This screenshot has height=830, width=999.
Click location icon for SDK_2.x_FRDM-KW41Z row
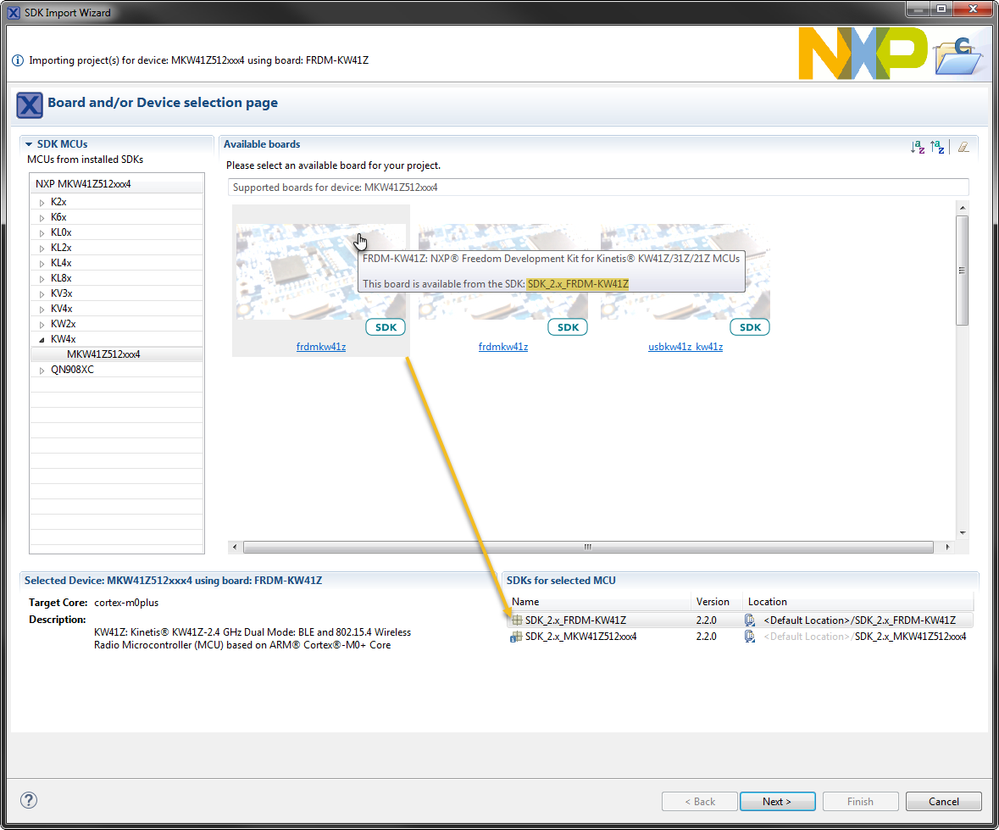click(x=750, y=620)
